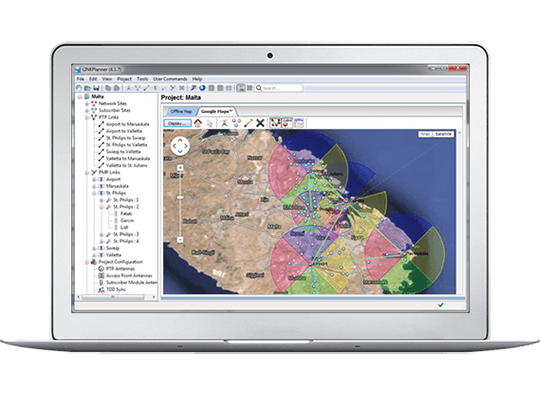The image size is (540, 409).
Task: Select the Swieqi to Valletta link
Action: coord(123,152)
